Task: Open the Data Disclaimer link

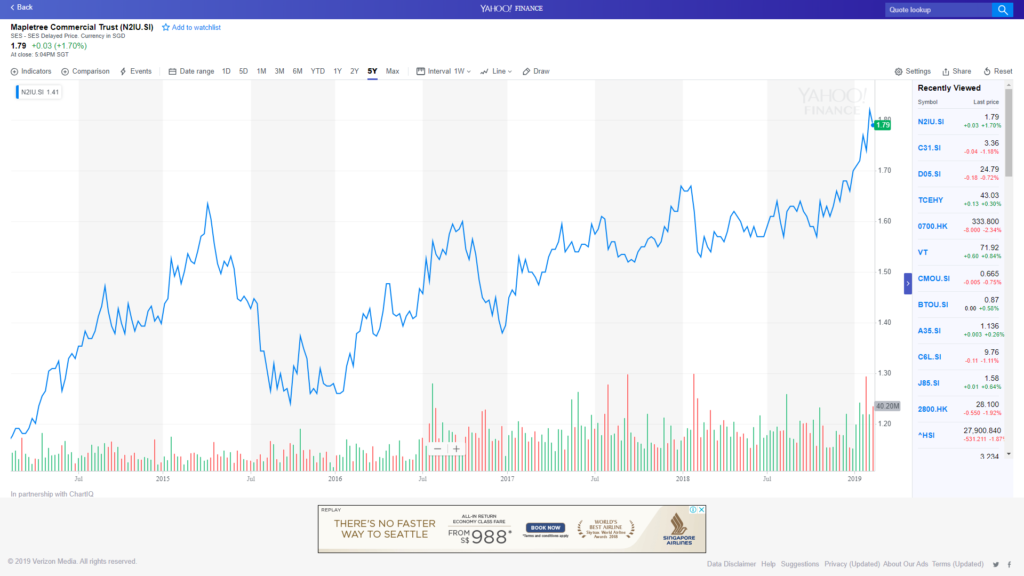Action: [731, 564]
